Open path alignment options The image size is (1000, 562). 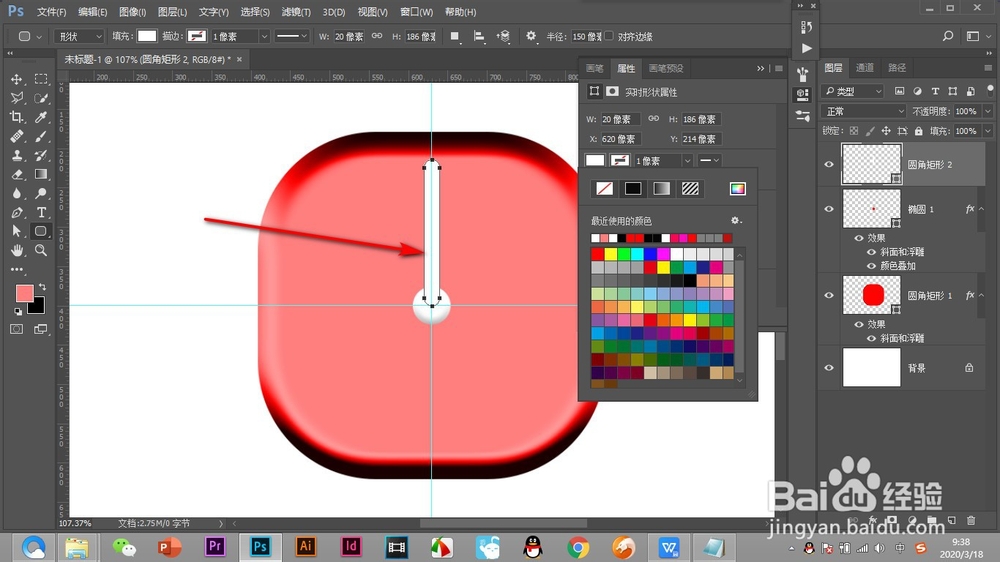(x=479, y=36)
